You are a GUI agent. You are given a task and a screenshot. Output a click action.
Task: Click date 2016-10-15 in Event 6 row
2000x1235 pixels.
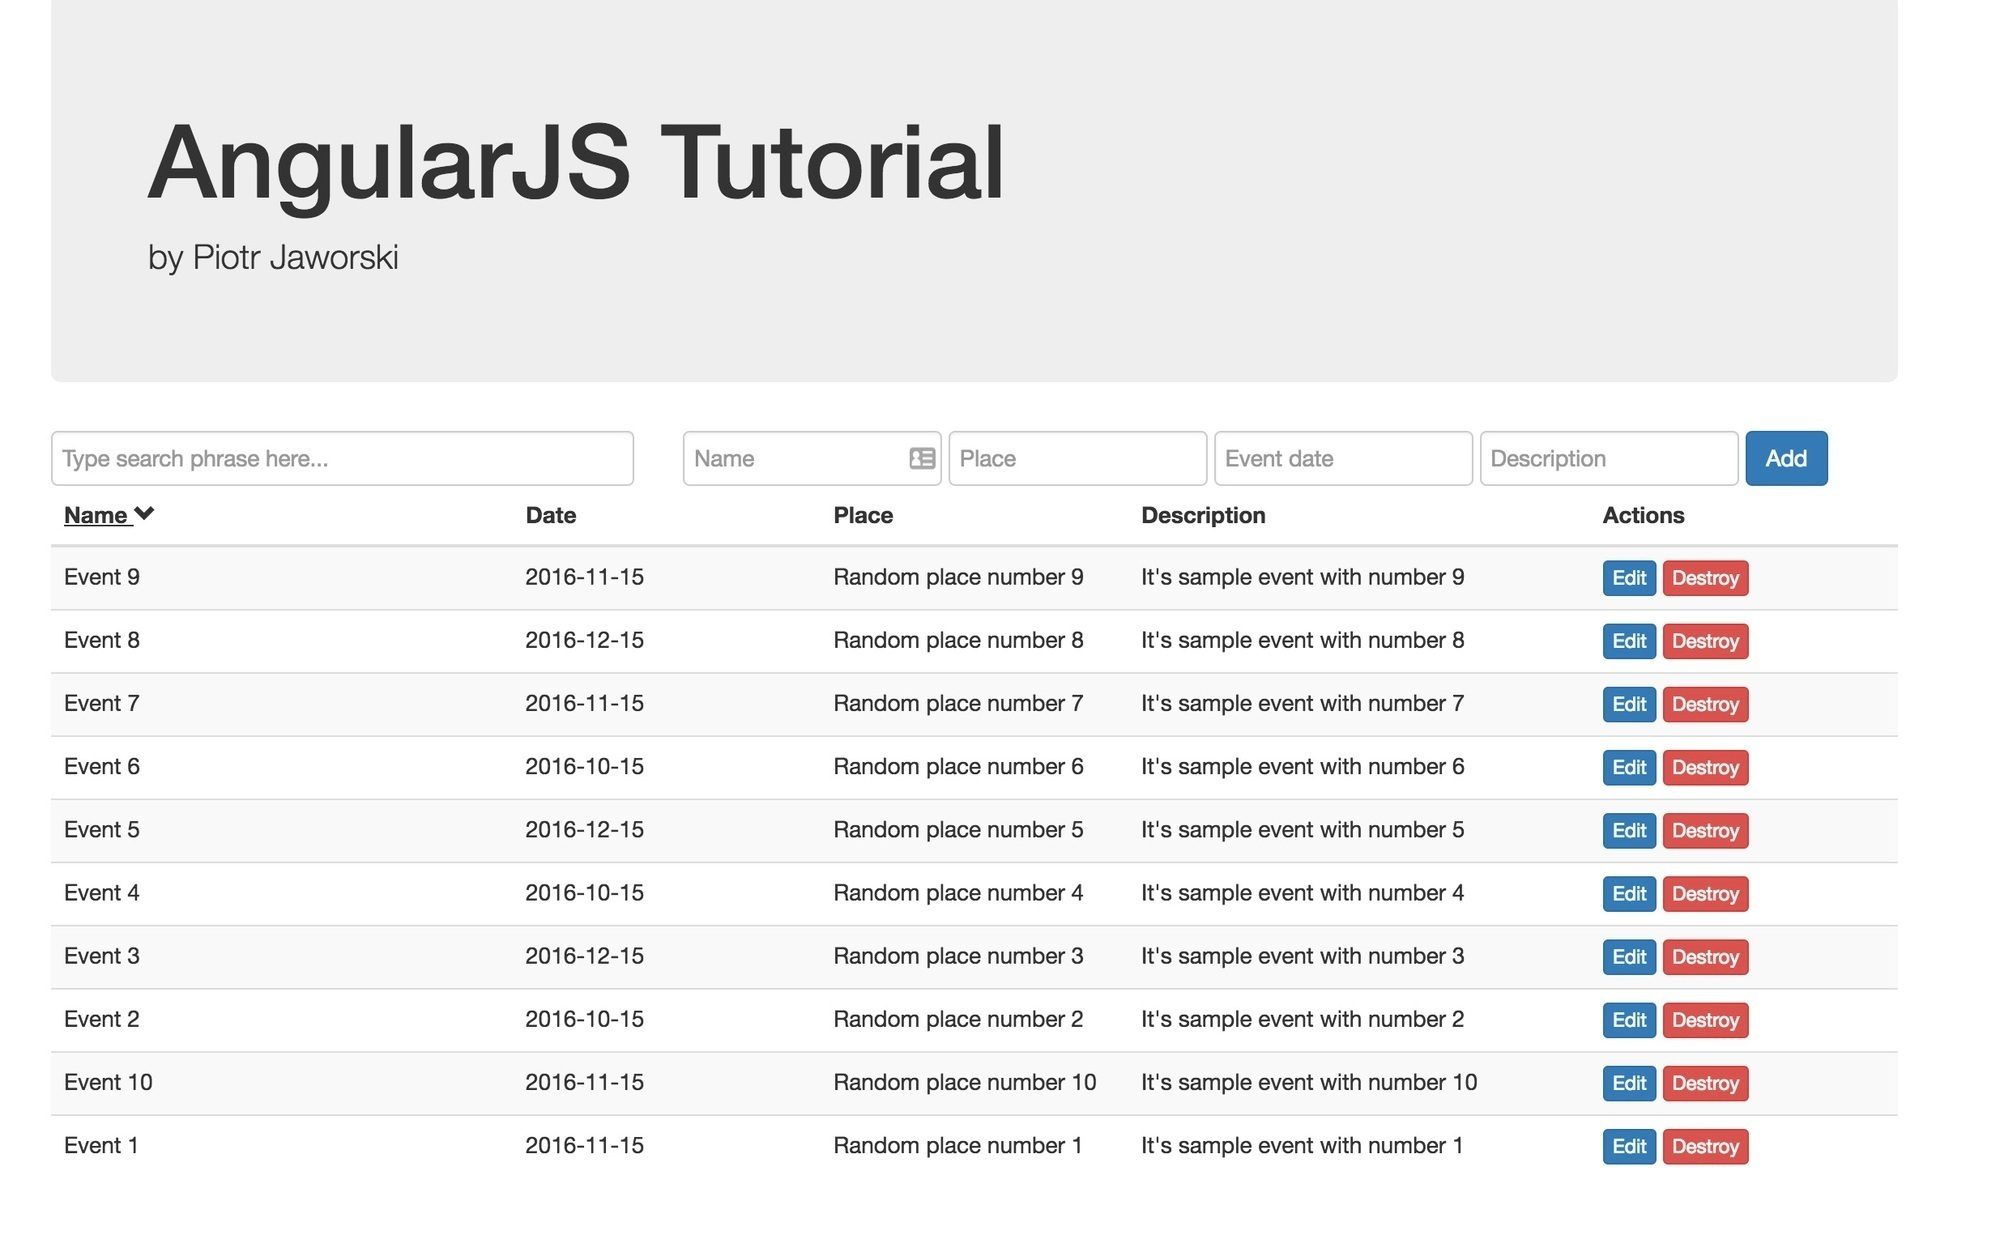click(584, 766)
